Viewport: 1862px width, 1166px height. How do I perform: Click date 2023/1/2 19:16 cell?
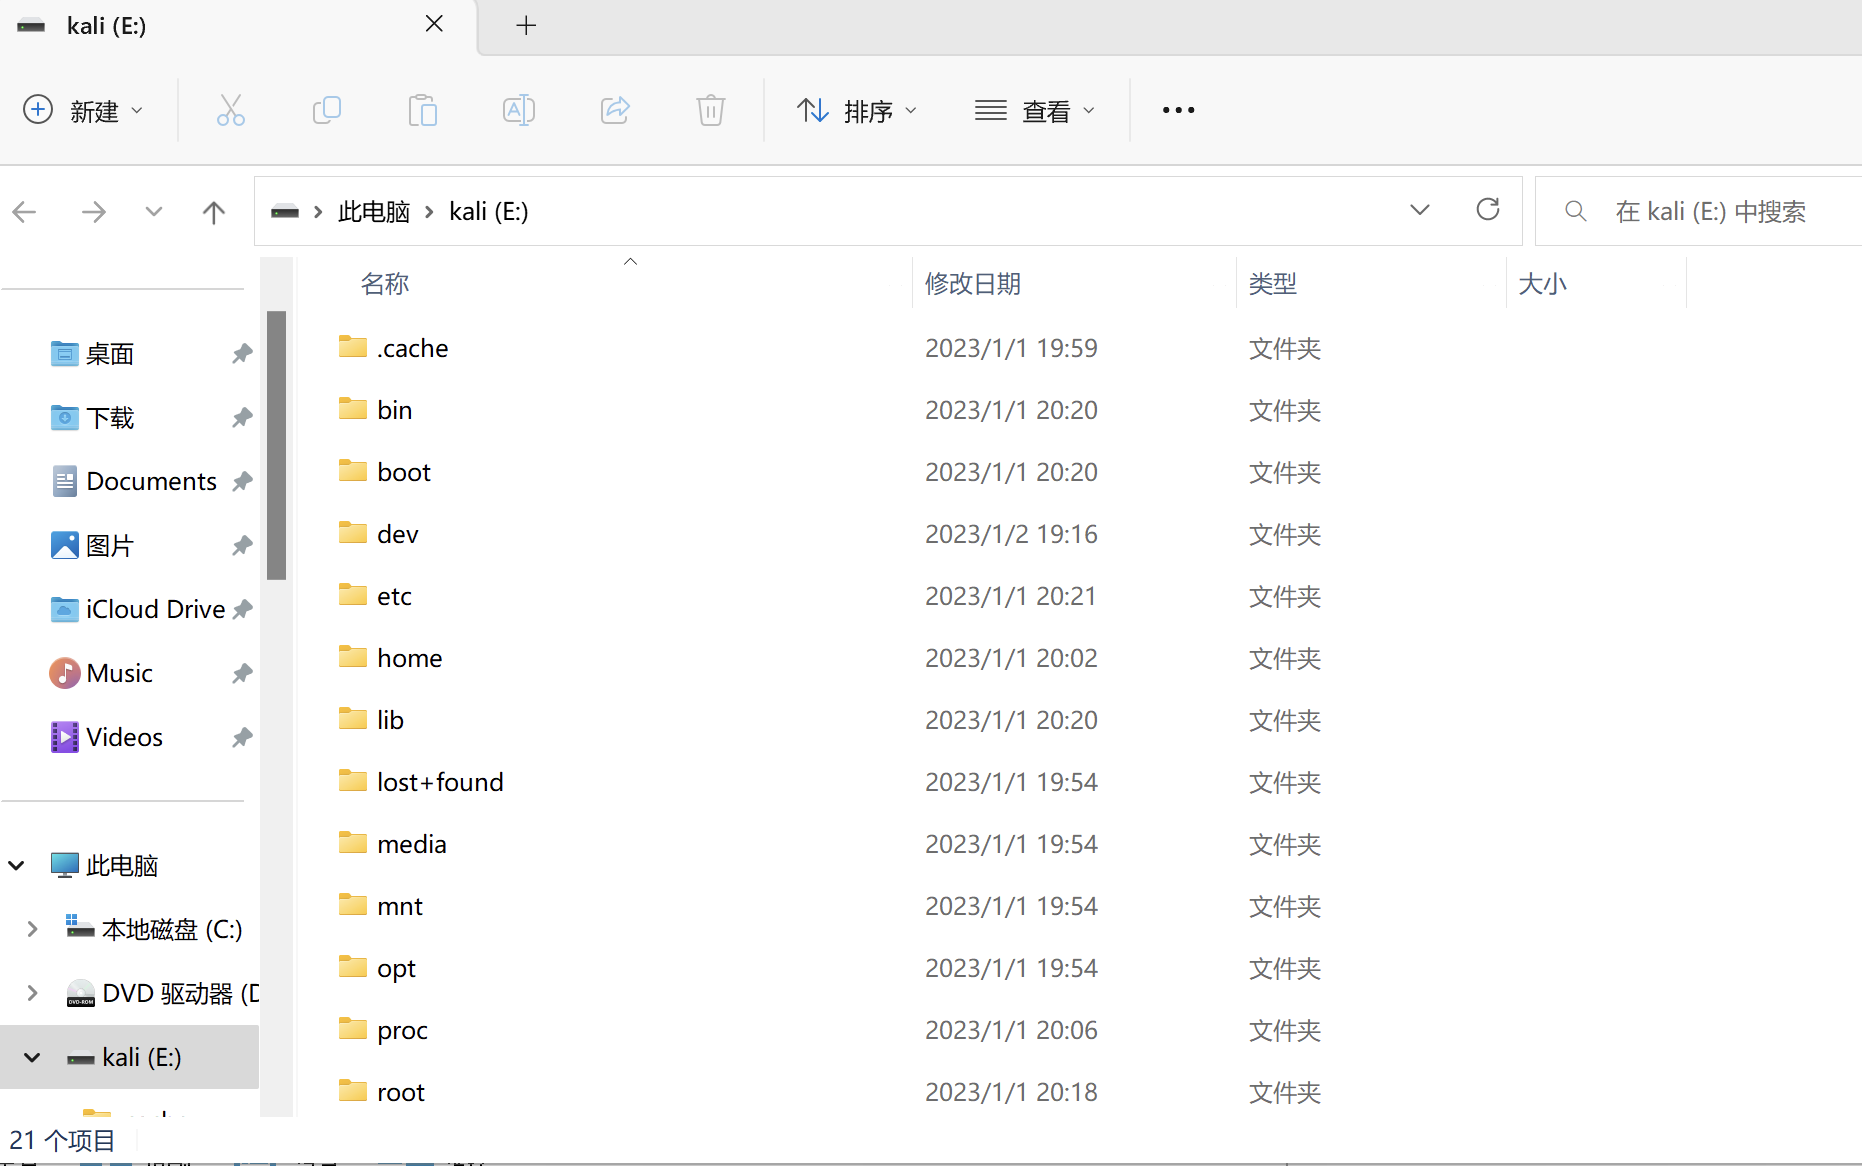point(1011,533)
